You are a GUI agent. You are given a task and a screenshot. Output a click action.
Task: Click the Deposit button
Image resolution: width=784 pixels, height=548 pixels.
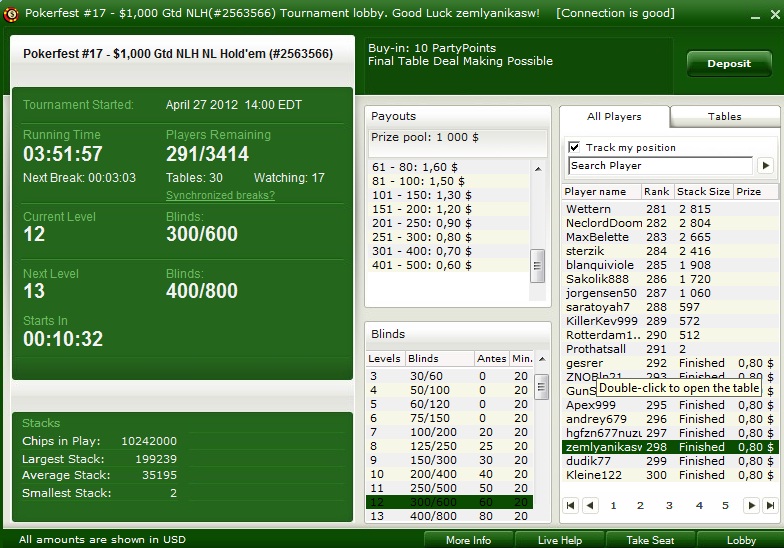coord(729,64)
